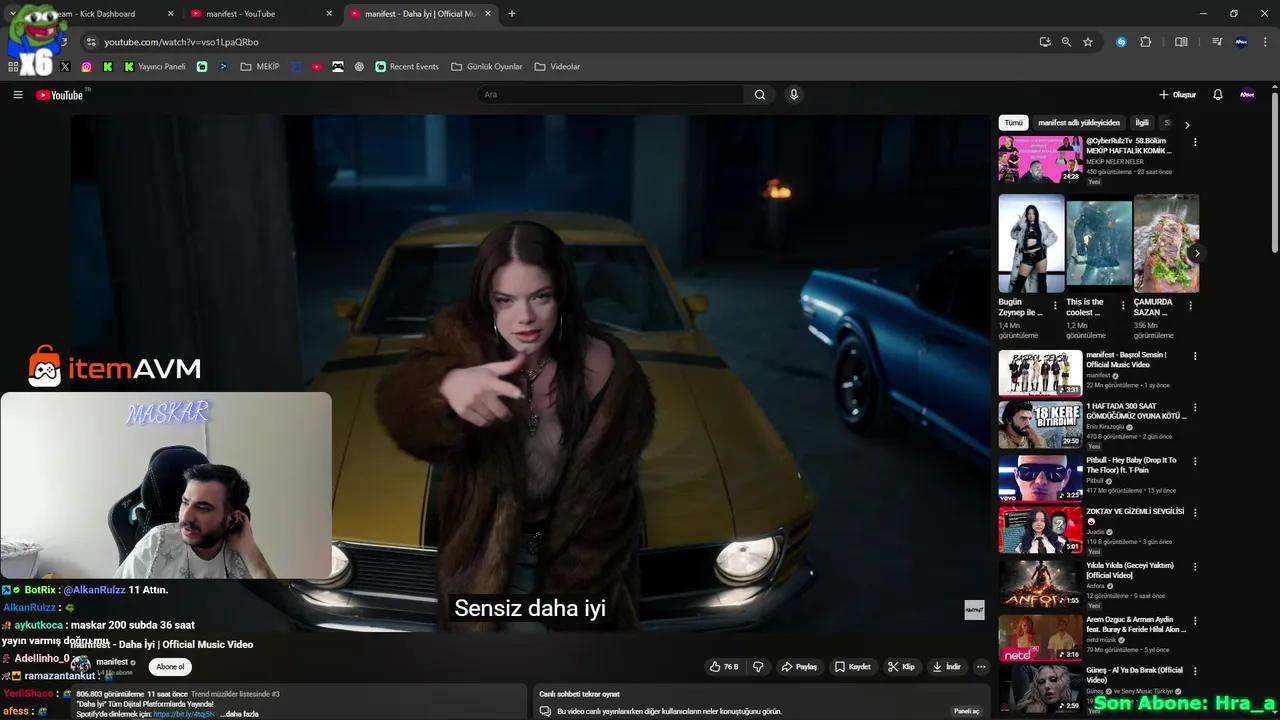Open the Recent Events bookmark
The image size is (1280, 720).
[407, 67]
